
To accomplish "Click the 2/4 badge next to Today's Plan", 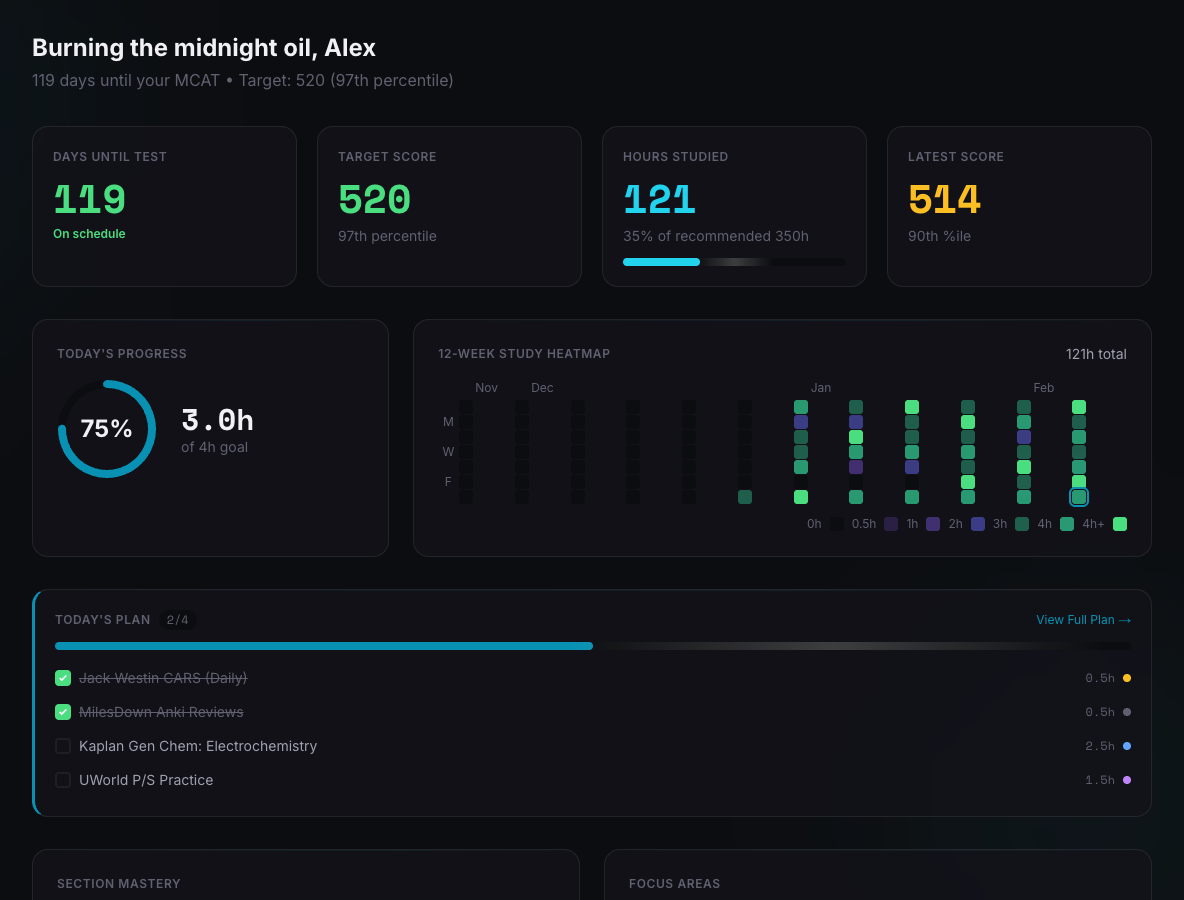I will pos(177,620).
